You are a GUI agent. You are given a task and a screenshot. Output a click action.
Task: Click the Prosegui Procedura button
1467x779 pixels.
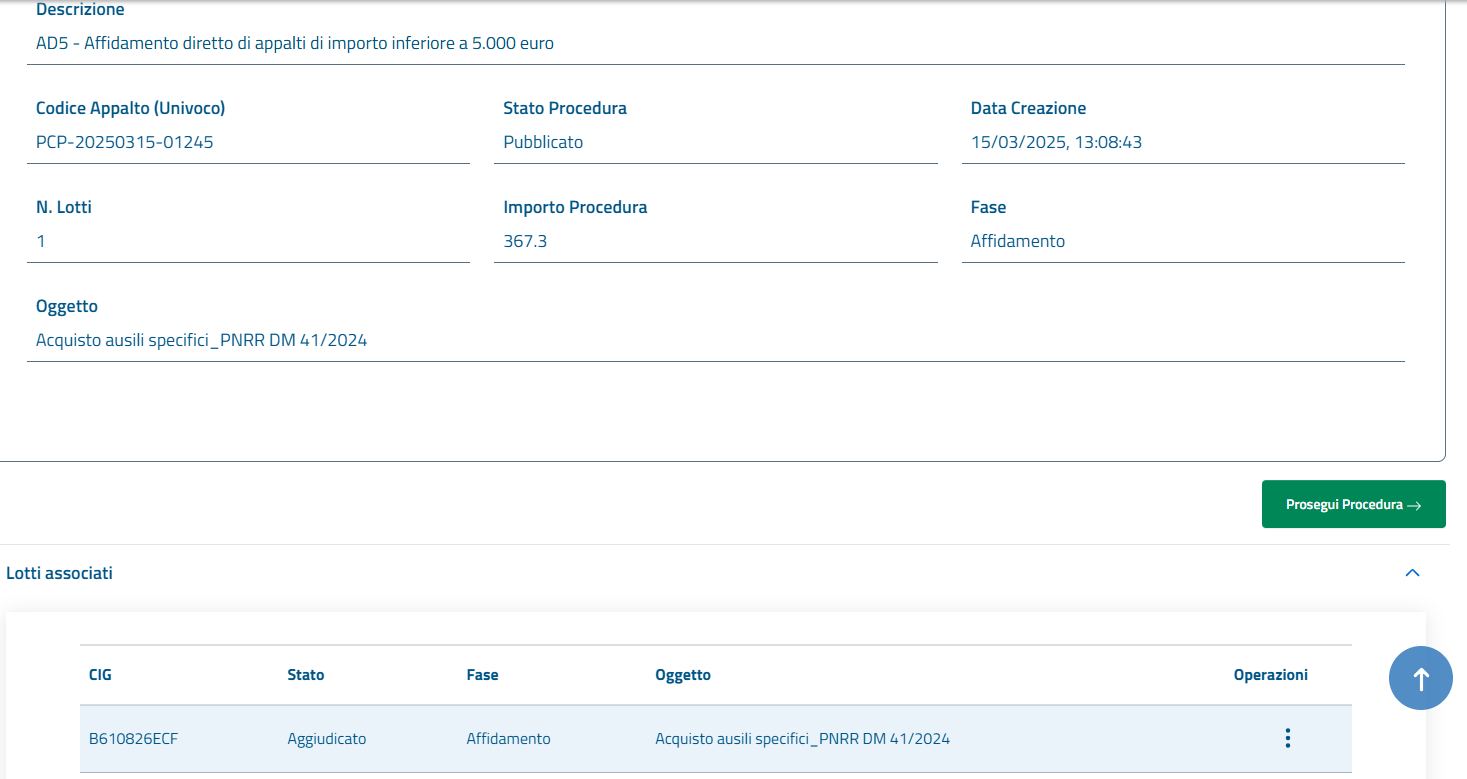tap(1353, 504)
